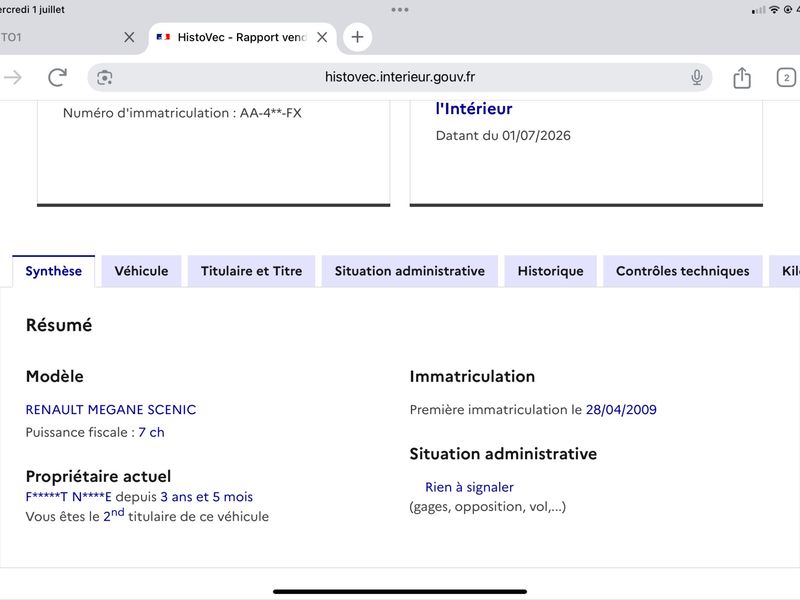This screenshot has height=600, width=800.
Task: Close the TO1 tab
Action: click(129, 37)
